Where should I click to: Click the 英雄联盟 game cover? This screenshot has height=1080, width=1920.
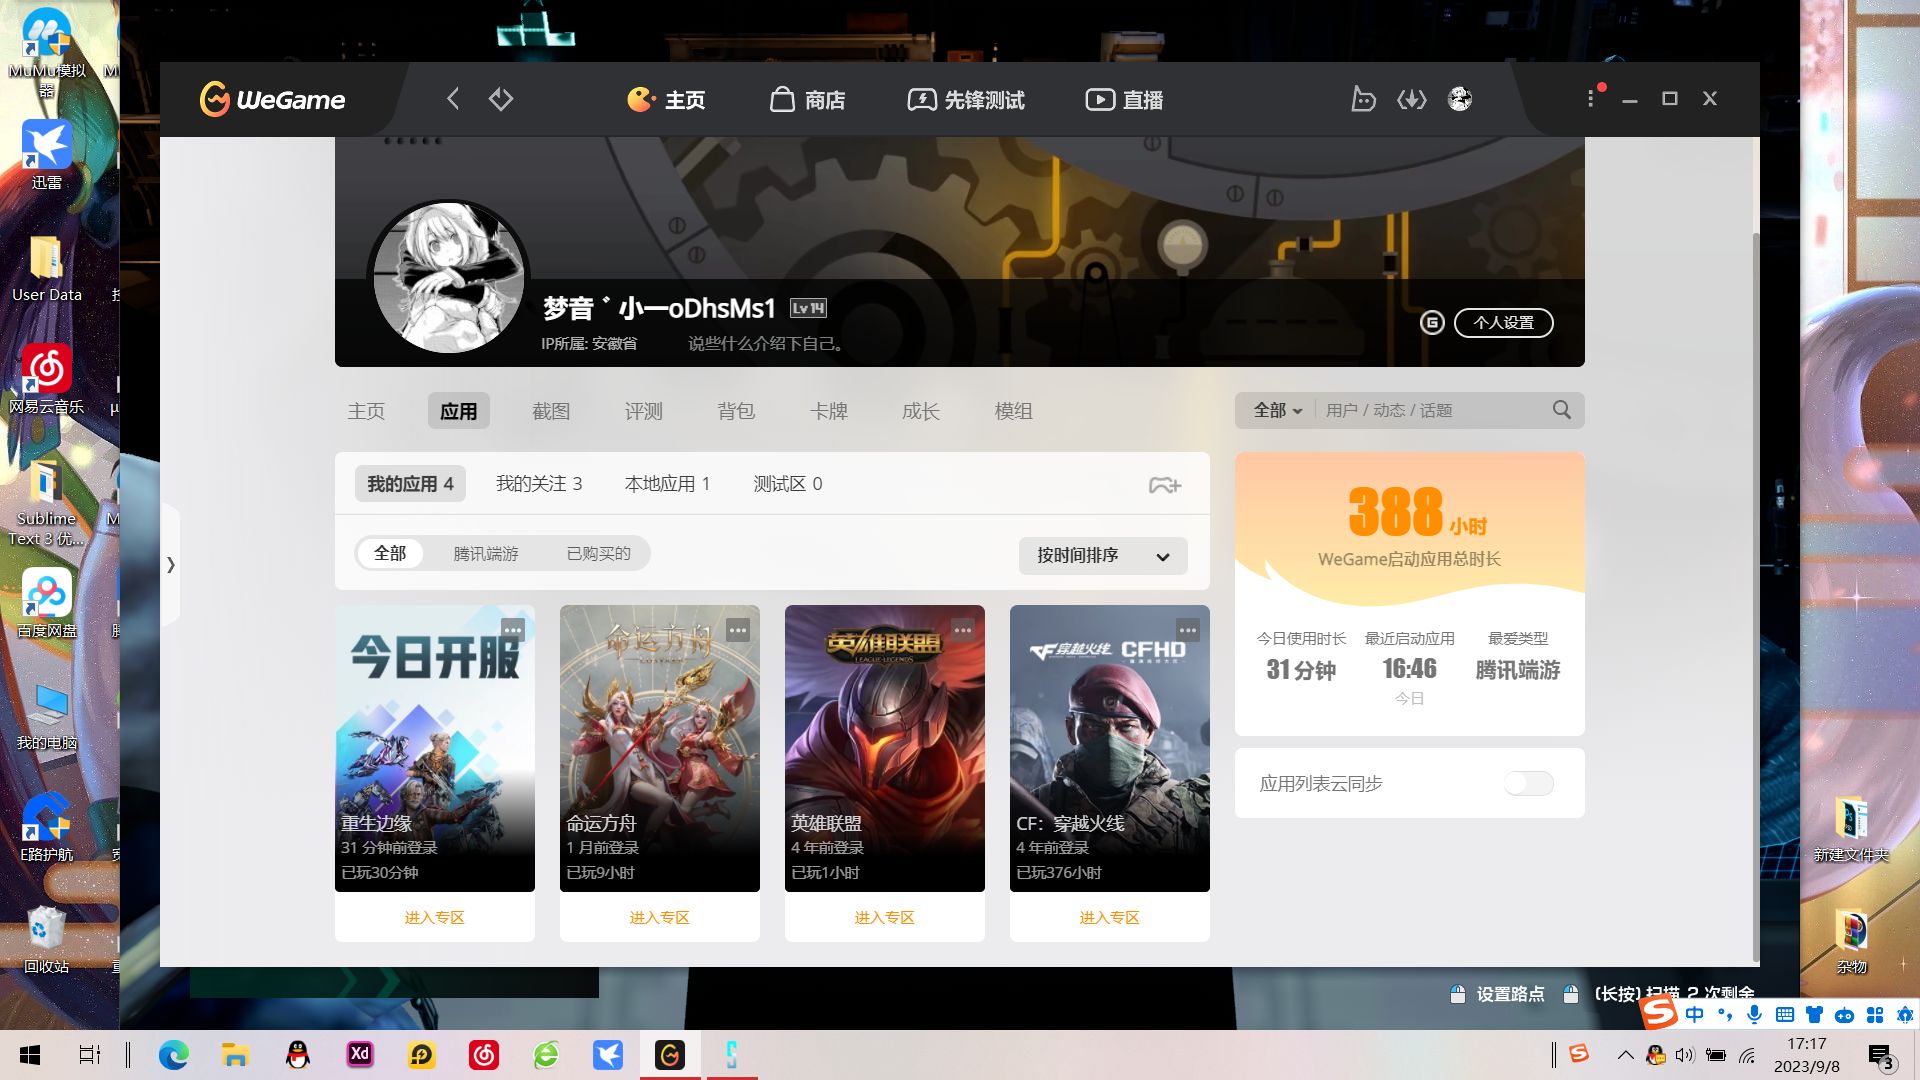point(885,748)
